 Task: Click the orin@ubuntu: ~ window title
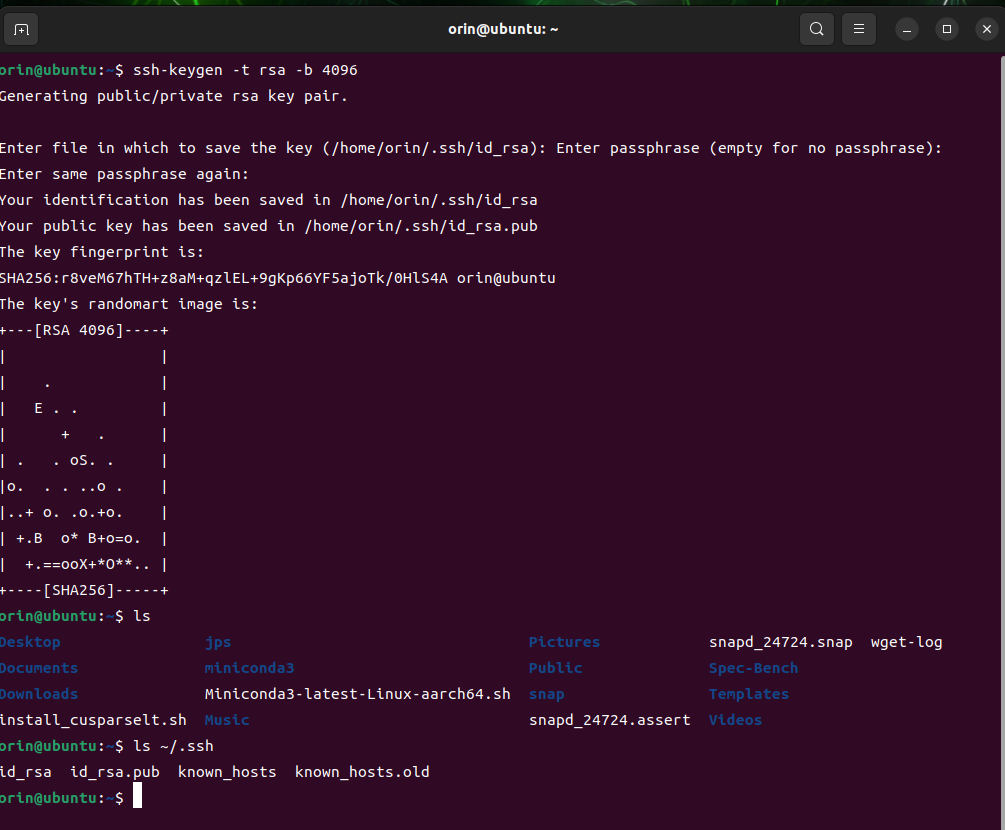click(x=503, y=29)
